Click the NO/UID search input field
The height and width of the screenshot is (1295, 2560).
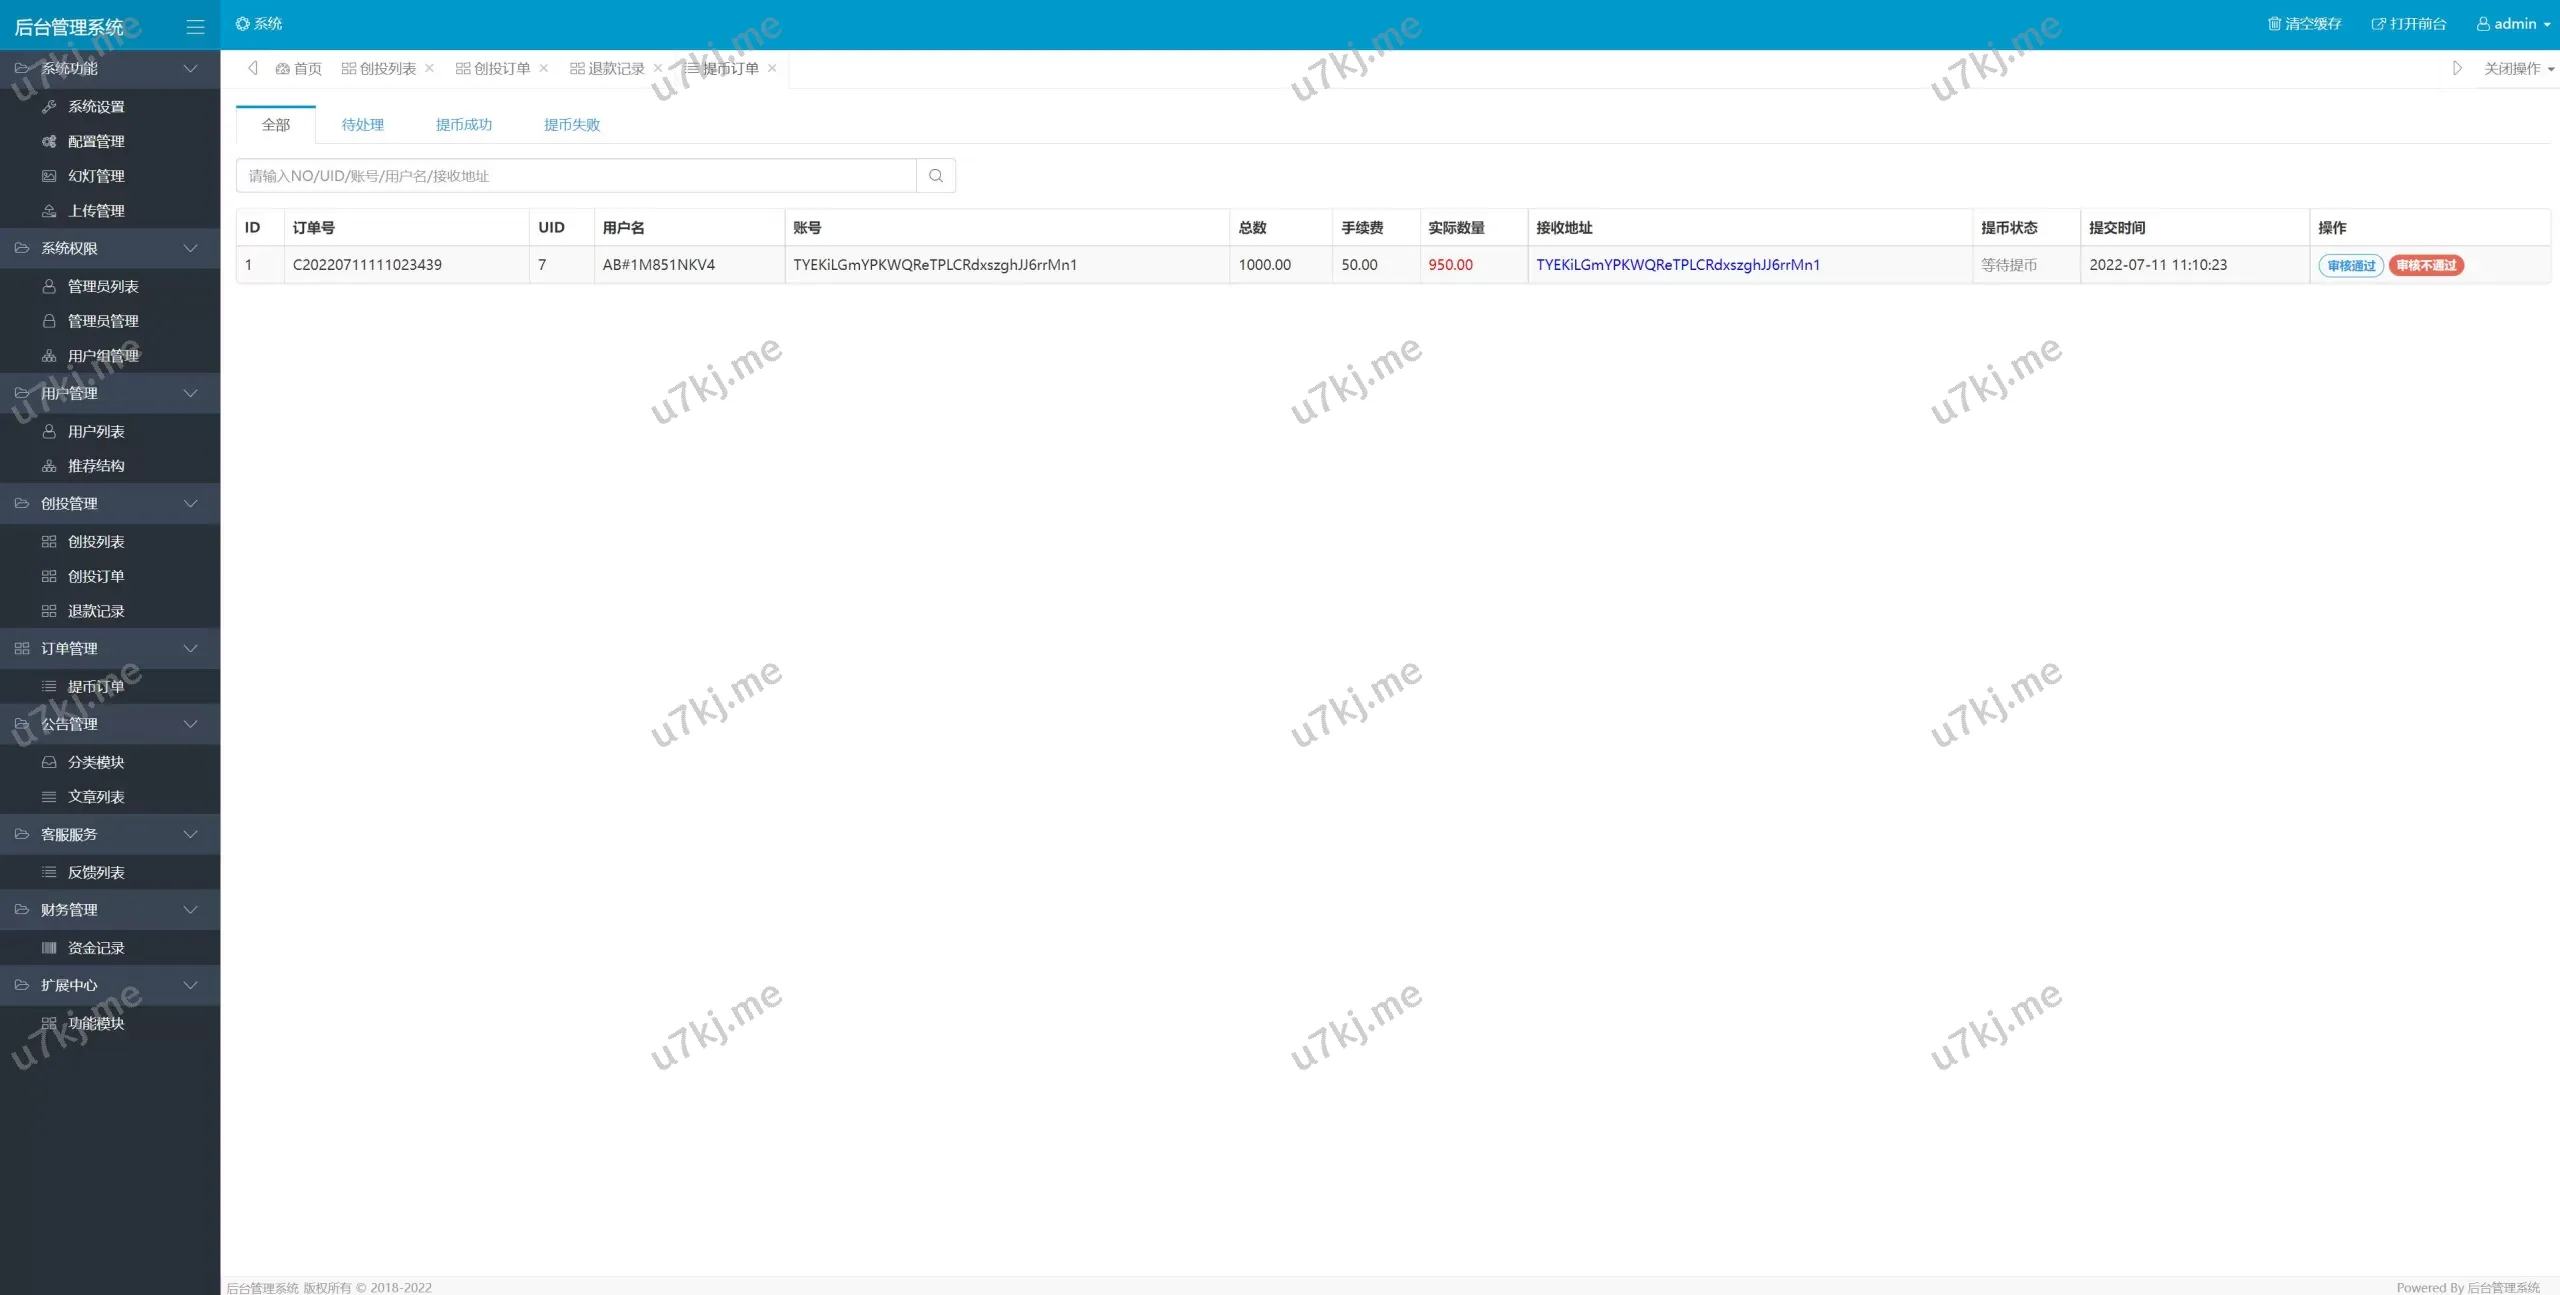pyautogui.click(x=575, y=176)
